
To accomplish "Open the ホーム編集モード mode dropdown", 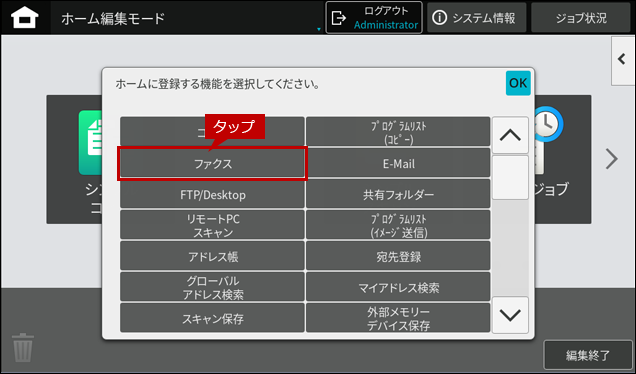I will (x=187, y=18).
